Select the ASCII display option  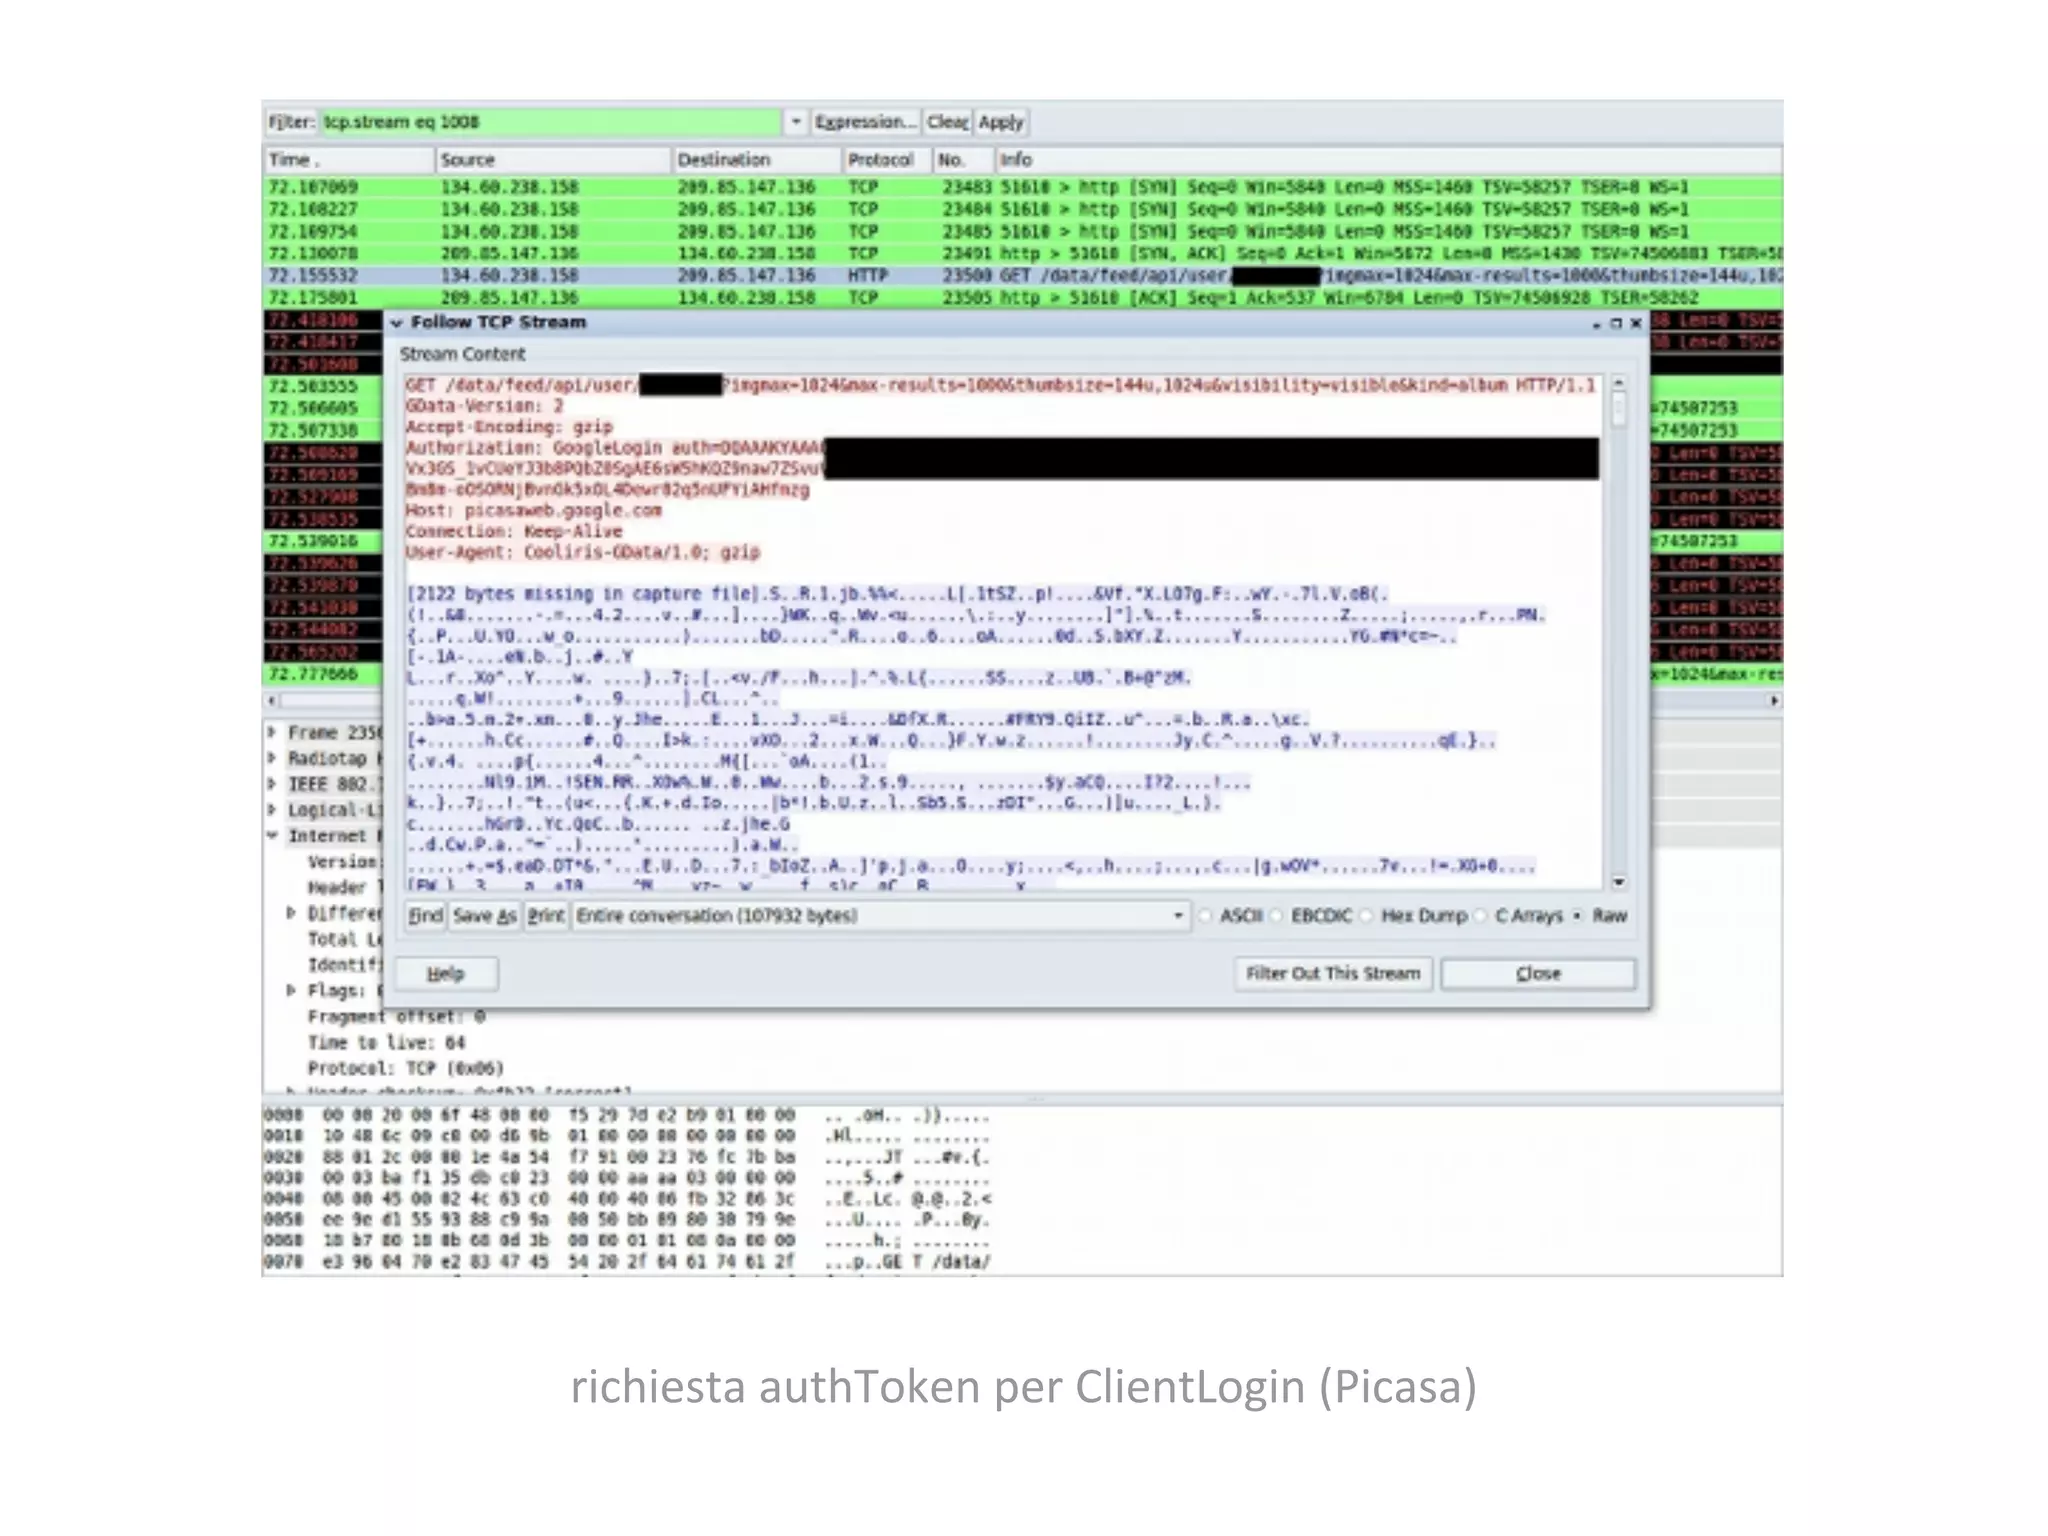coord(1231,916)
